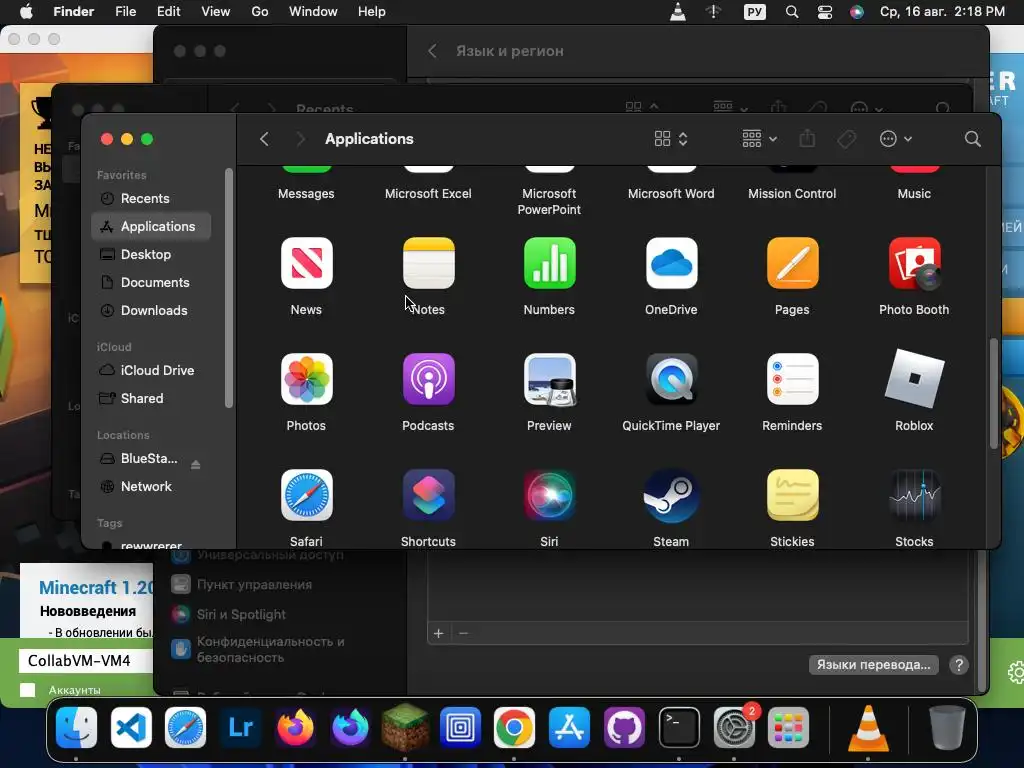Select the Shortcuts app icon

pos(428,495)
